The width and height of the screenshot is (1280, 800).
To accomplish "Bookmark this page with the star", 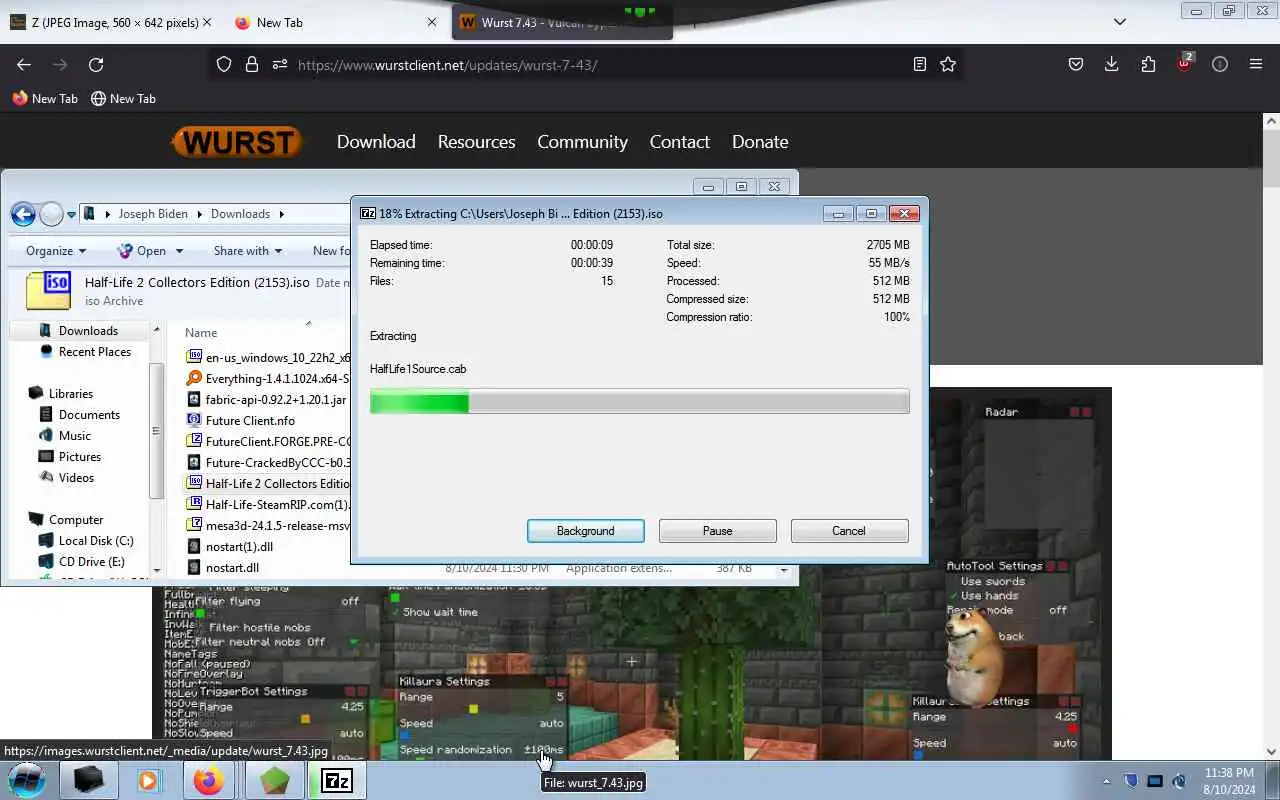I will tap(948, 64).
